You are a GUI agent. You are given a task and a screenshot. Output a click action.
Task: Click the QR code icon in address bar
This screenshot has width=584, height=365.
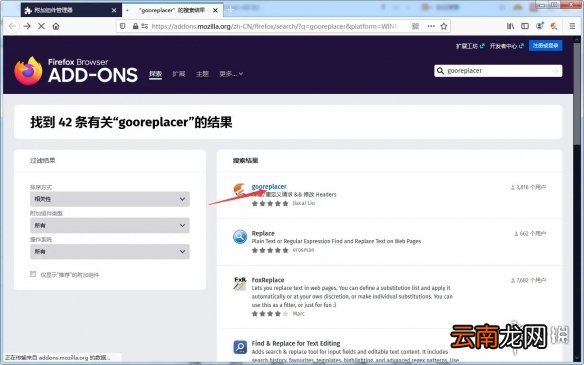[415, 26]
